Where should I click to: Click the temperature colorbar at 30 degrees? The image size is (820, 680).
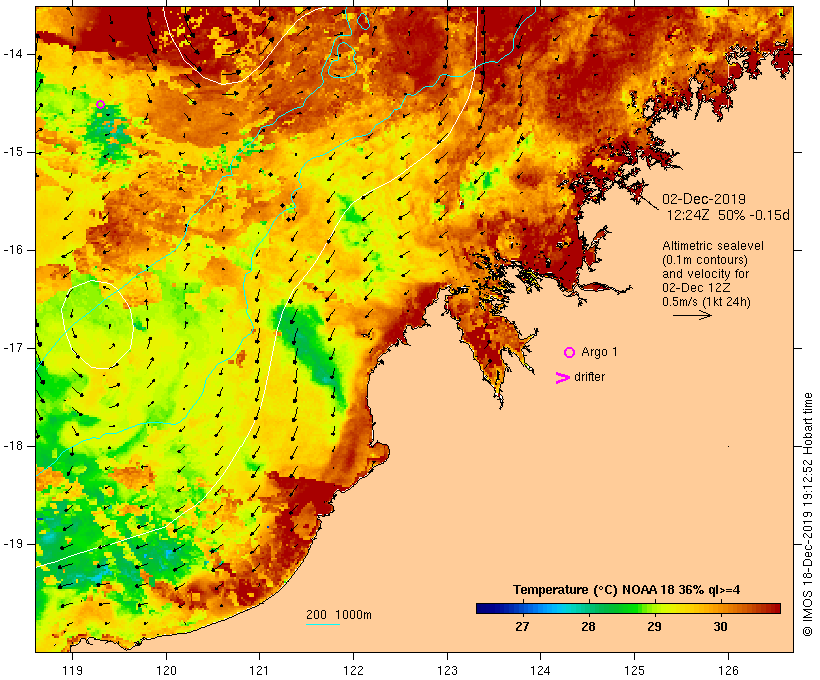(x=721, y=608)
